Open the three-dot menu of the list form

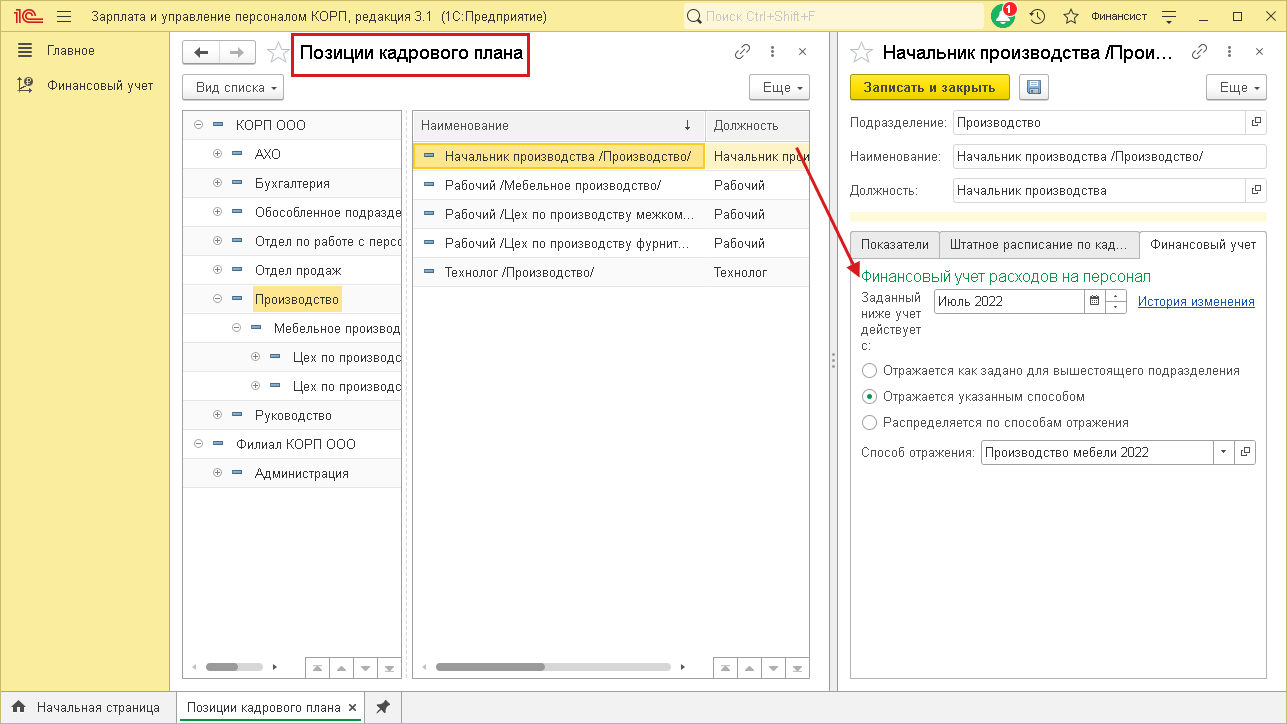click(x=772, y=52)
